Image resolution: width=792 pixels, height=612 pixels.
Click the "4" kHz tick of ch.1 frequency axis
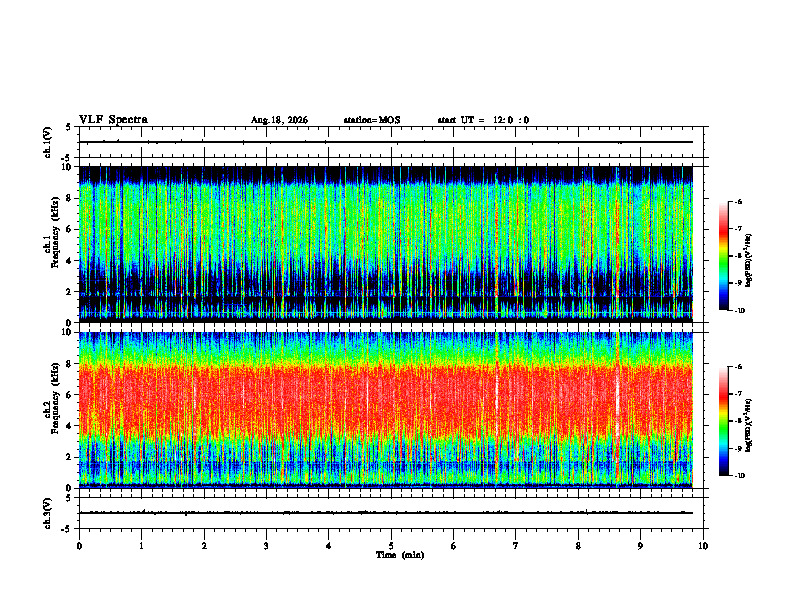[x=69, y=261]
